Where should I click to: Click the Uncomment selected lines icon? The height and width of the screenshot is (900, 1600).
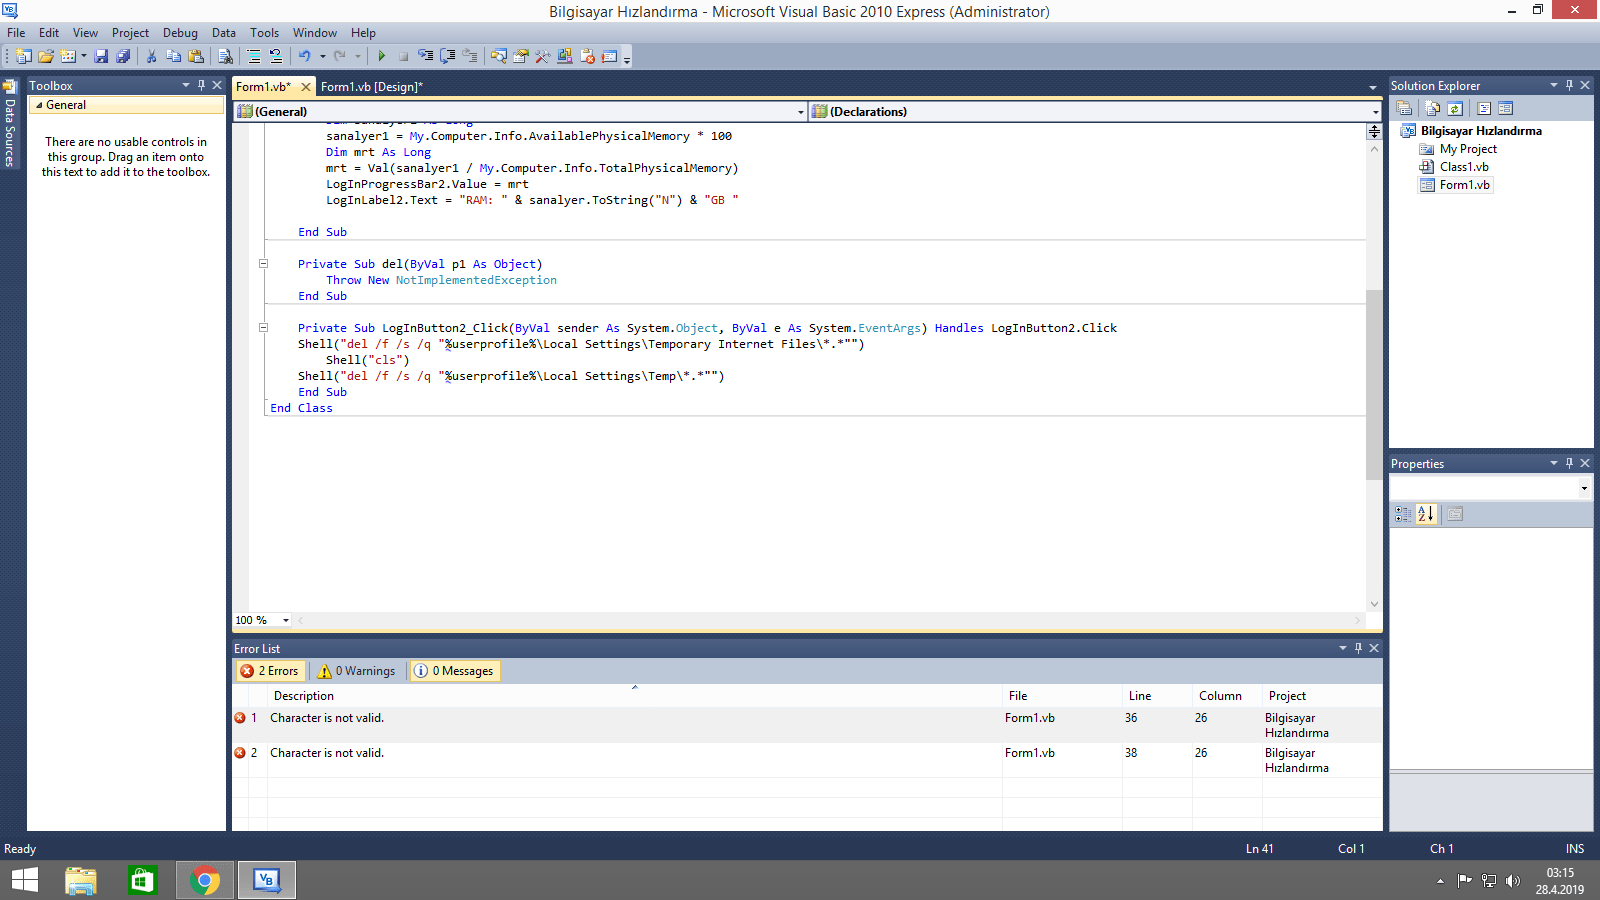pyautogui.click(x=276, y=56)
